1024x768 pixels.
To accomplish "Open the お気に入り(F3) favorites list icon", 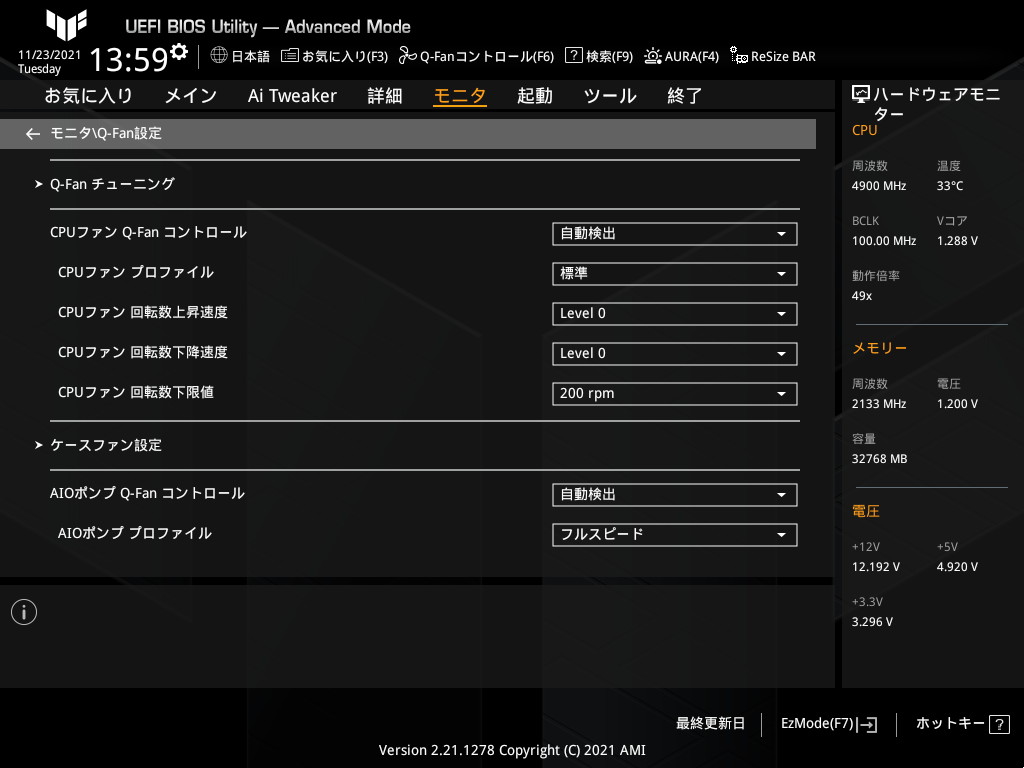I will point(289,56).
